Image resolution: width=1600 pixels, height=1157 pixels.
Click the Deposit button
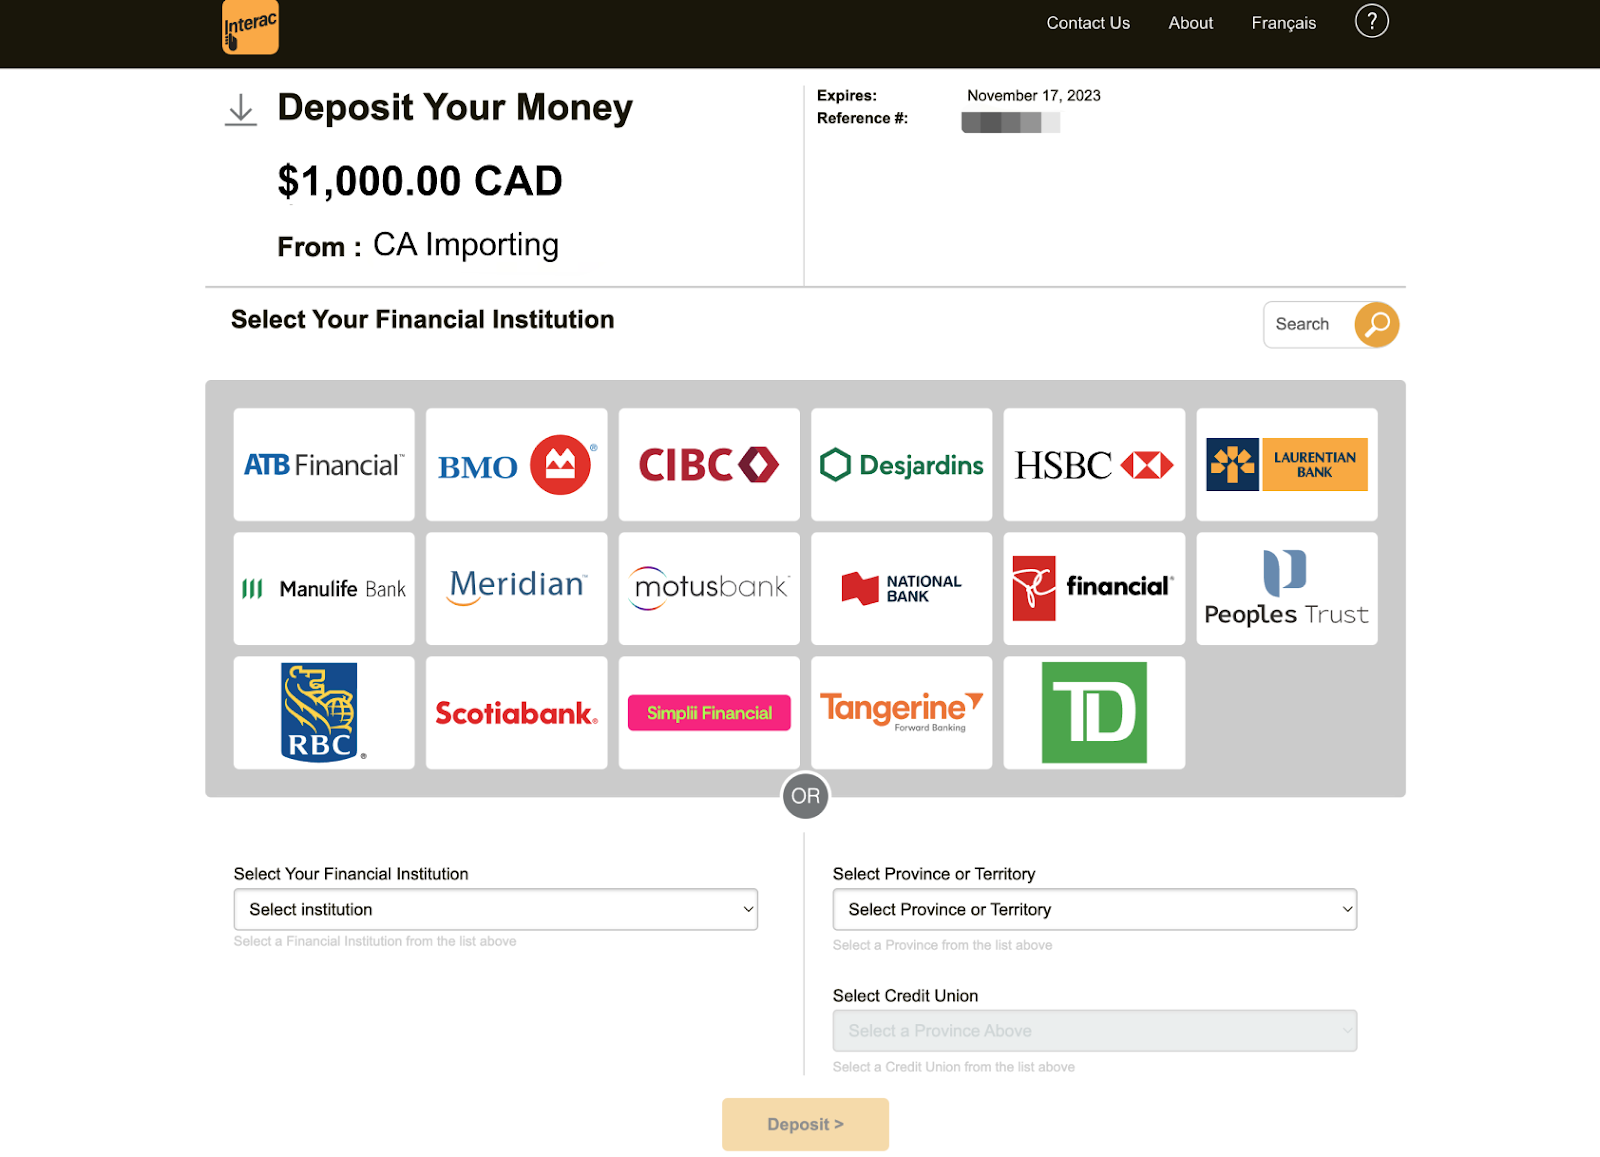805,1123
